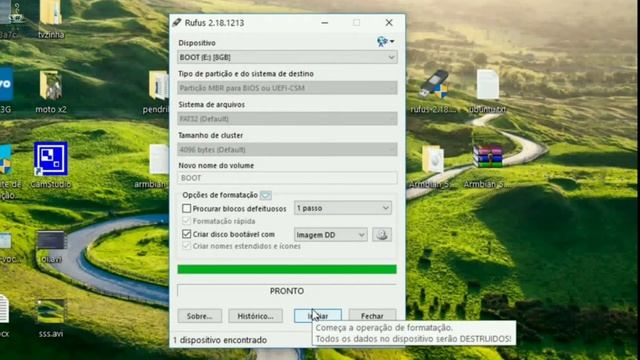640x360 pixels.
Task: Click the Fechar button
Action: [372, 316]
